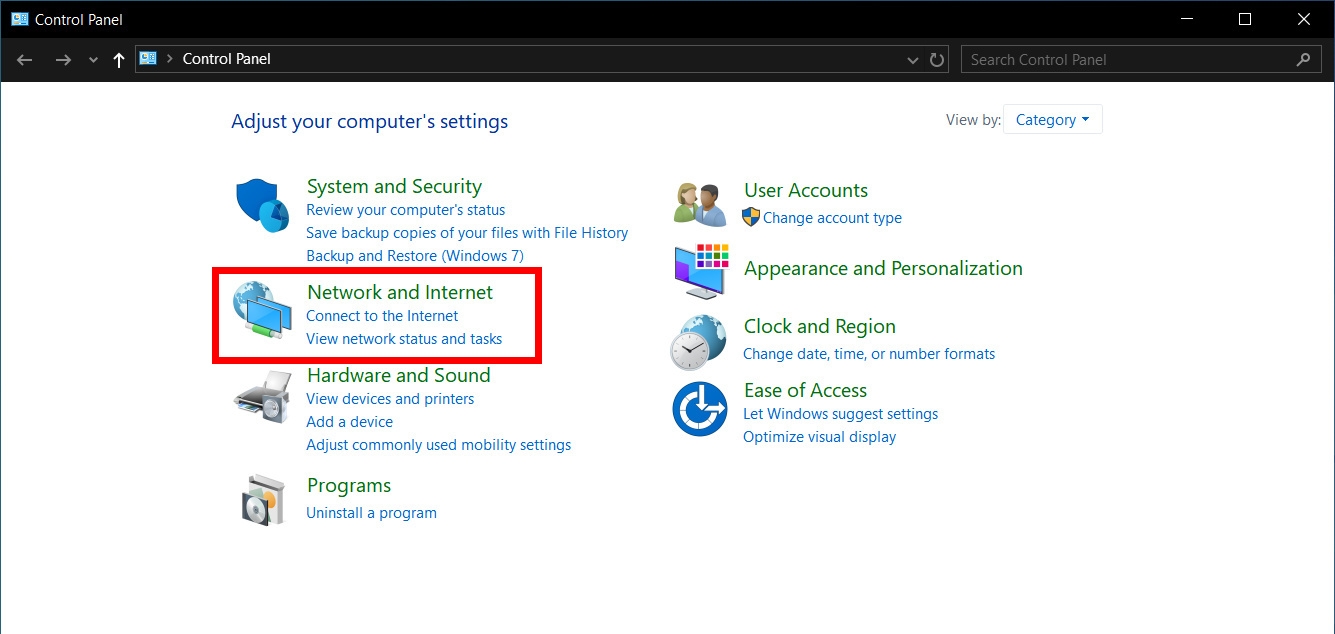Refresh the Control Panel address bar
Image resolution: width=1335 pixels, height=634 pixels.
[x=937, y=60]
